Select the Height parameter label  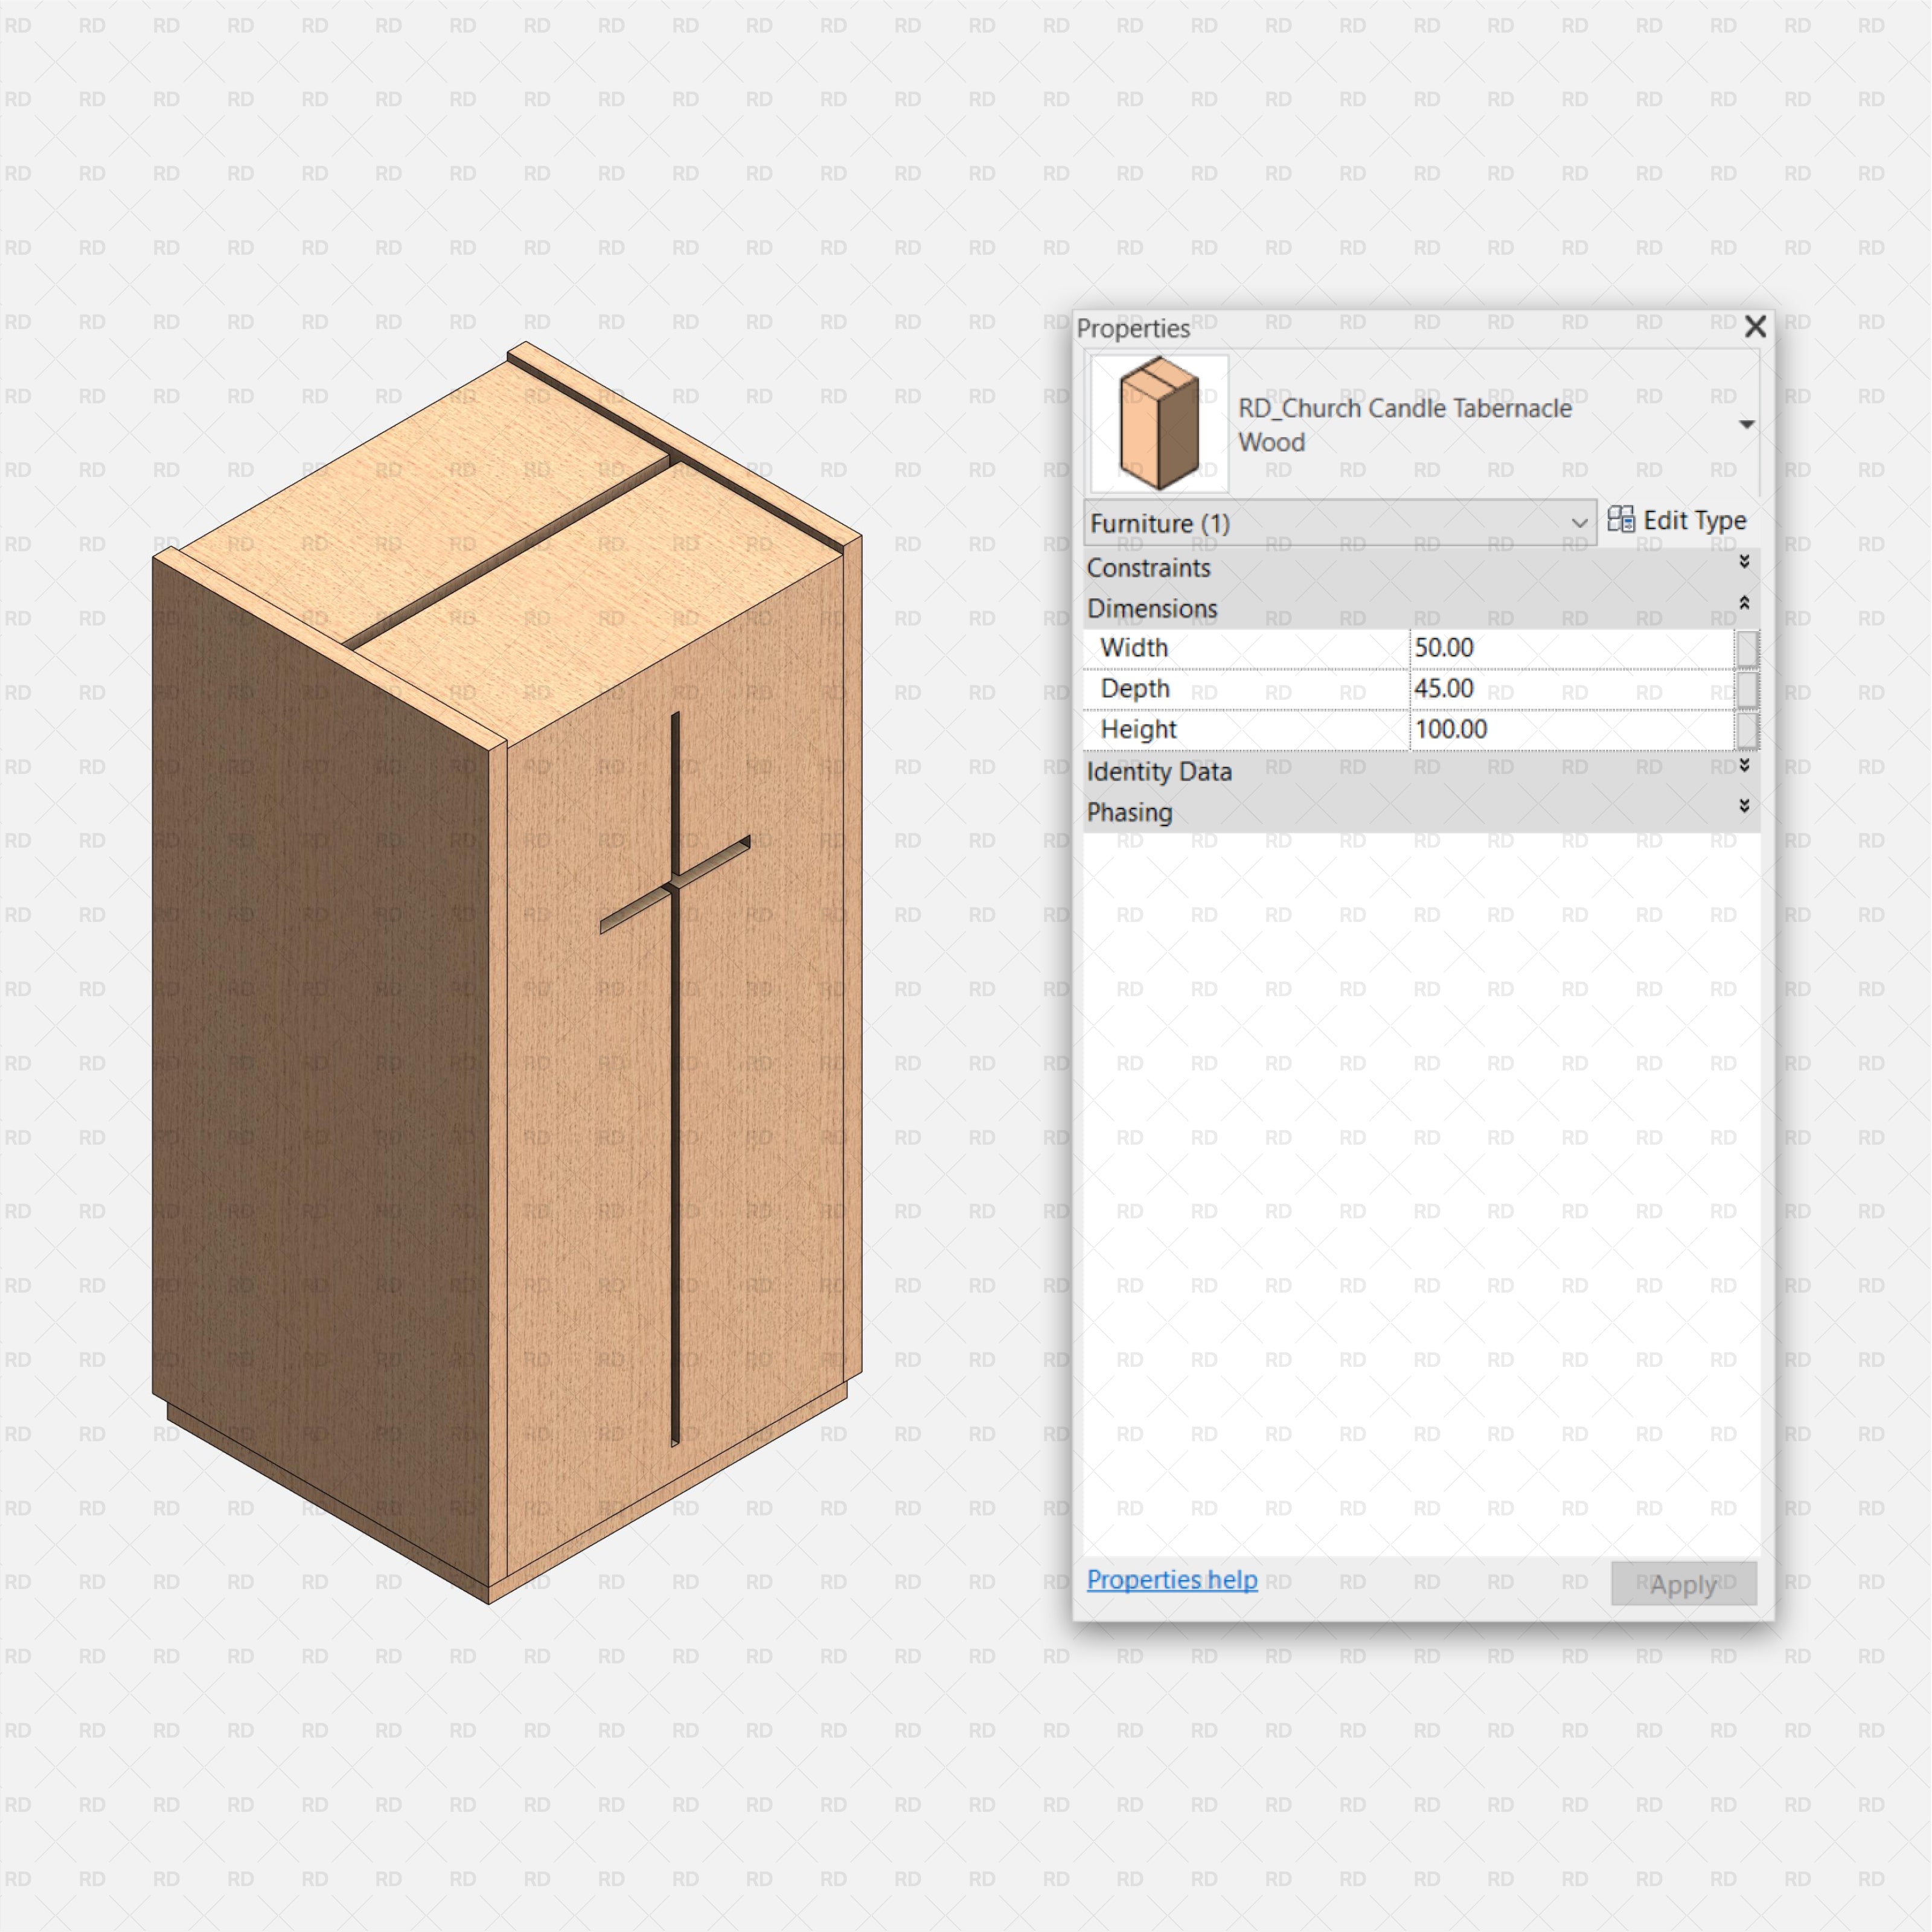1138,730
